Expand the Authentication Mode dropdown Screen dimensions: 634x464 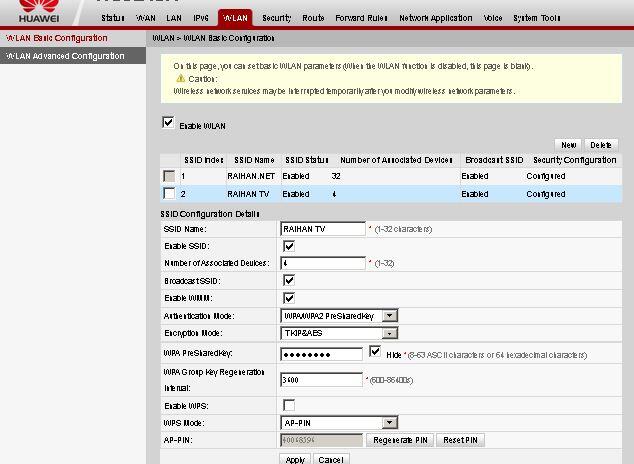pyautogui.click(x=339, y=316)
